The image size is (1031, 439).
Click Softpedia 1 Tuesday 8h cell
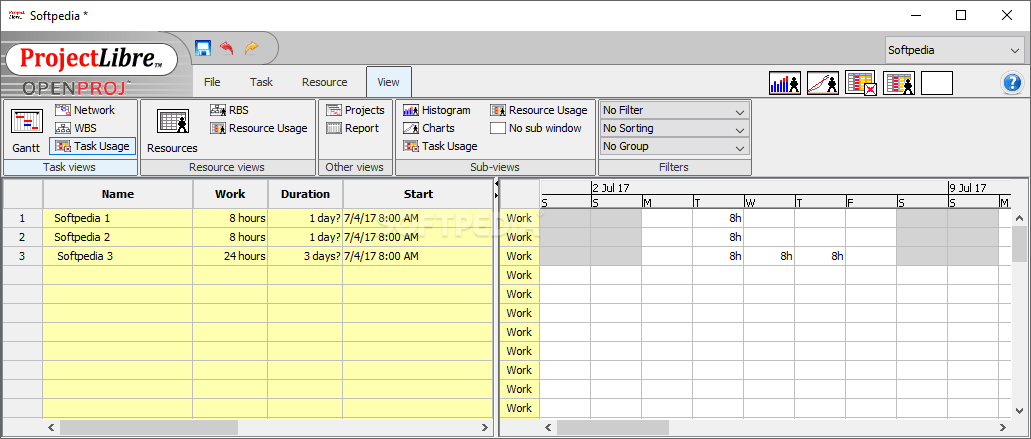718,218
